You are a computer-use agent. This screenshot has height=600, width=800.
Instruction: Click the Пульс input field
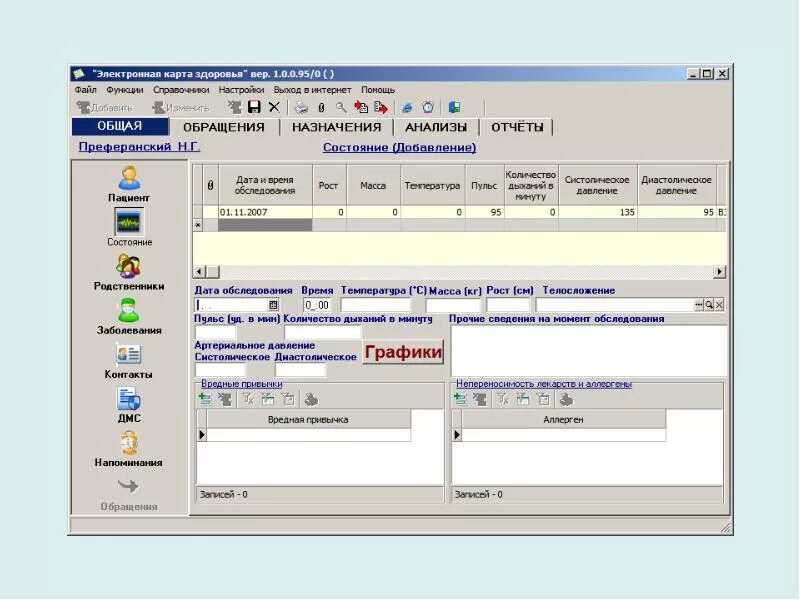click(215, 333)
